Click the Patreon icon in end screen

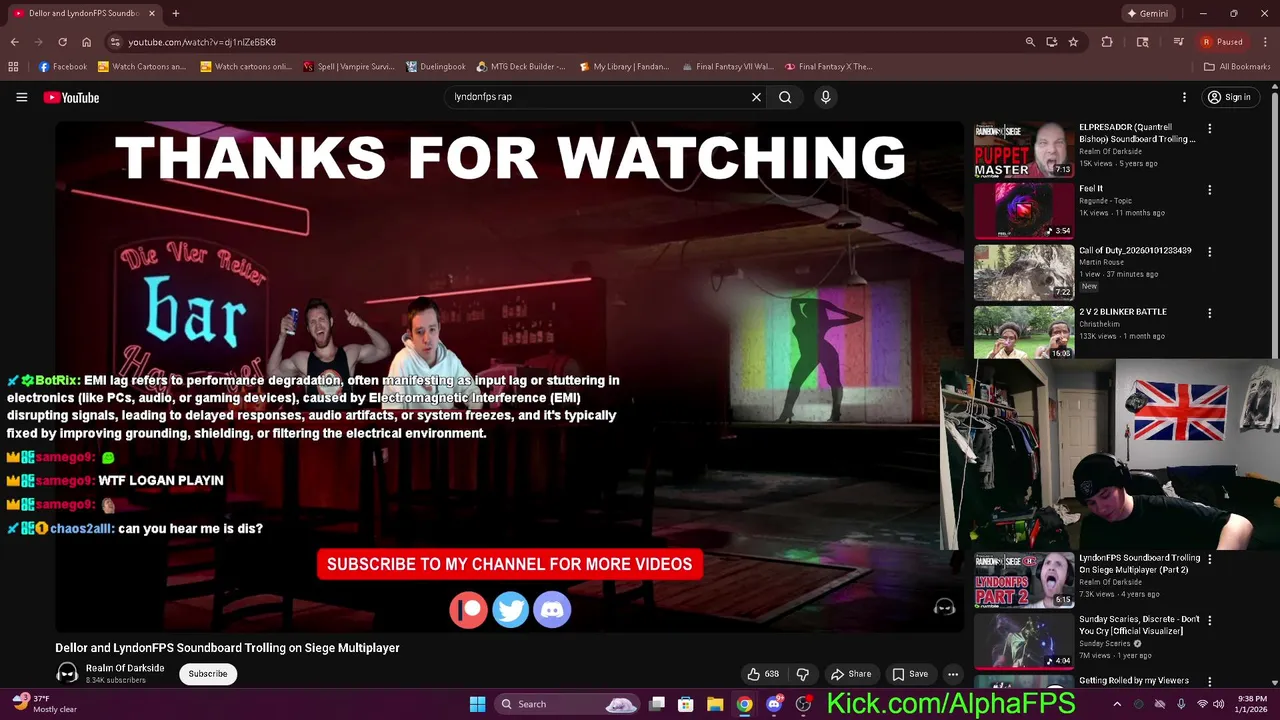point(468,609)
